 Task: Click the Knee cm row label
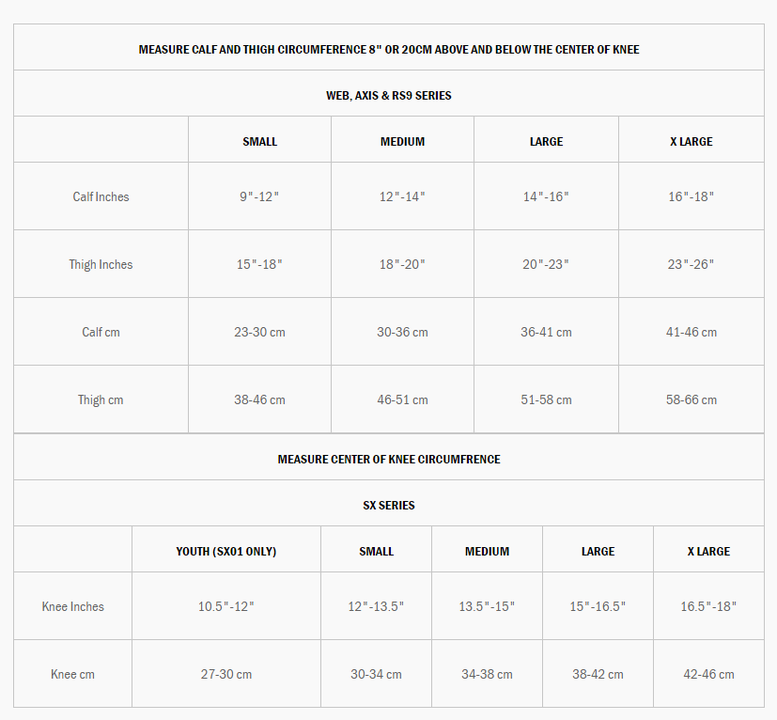(x=73, y=675)
